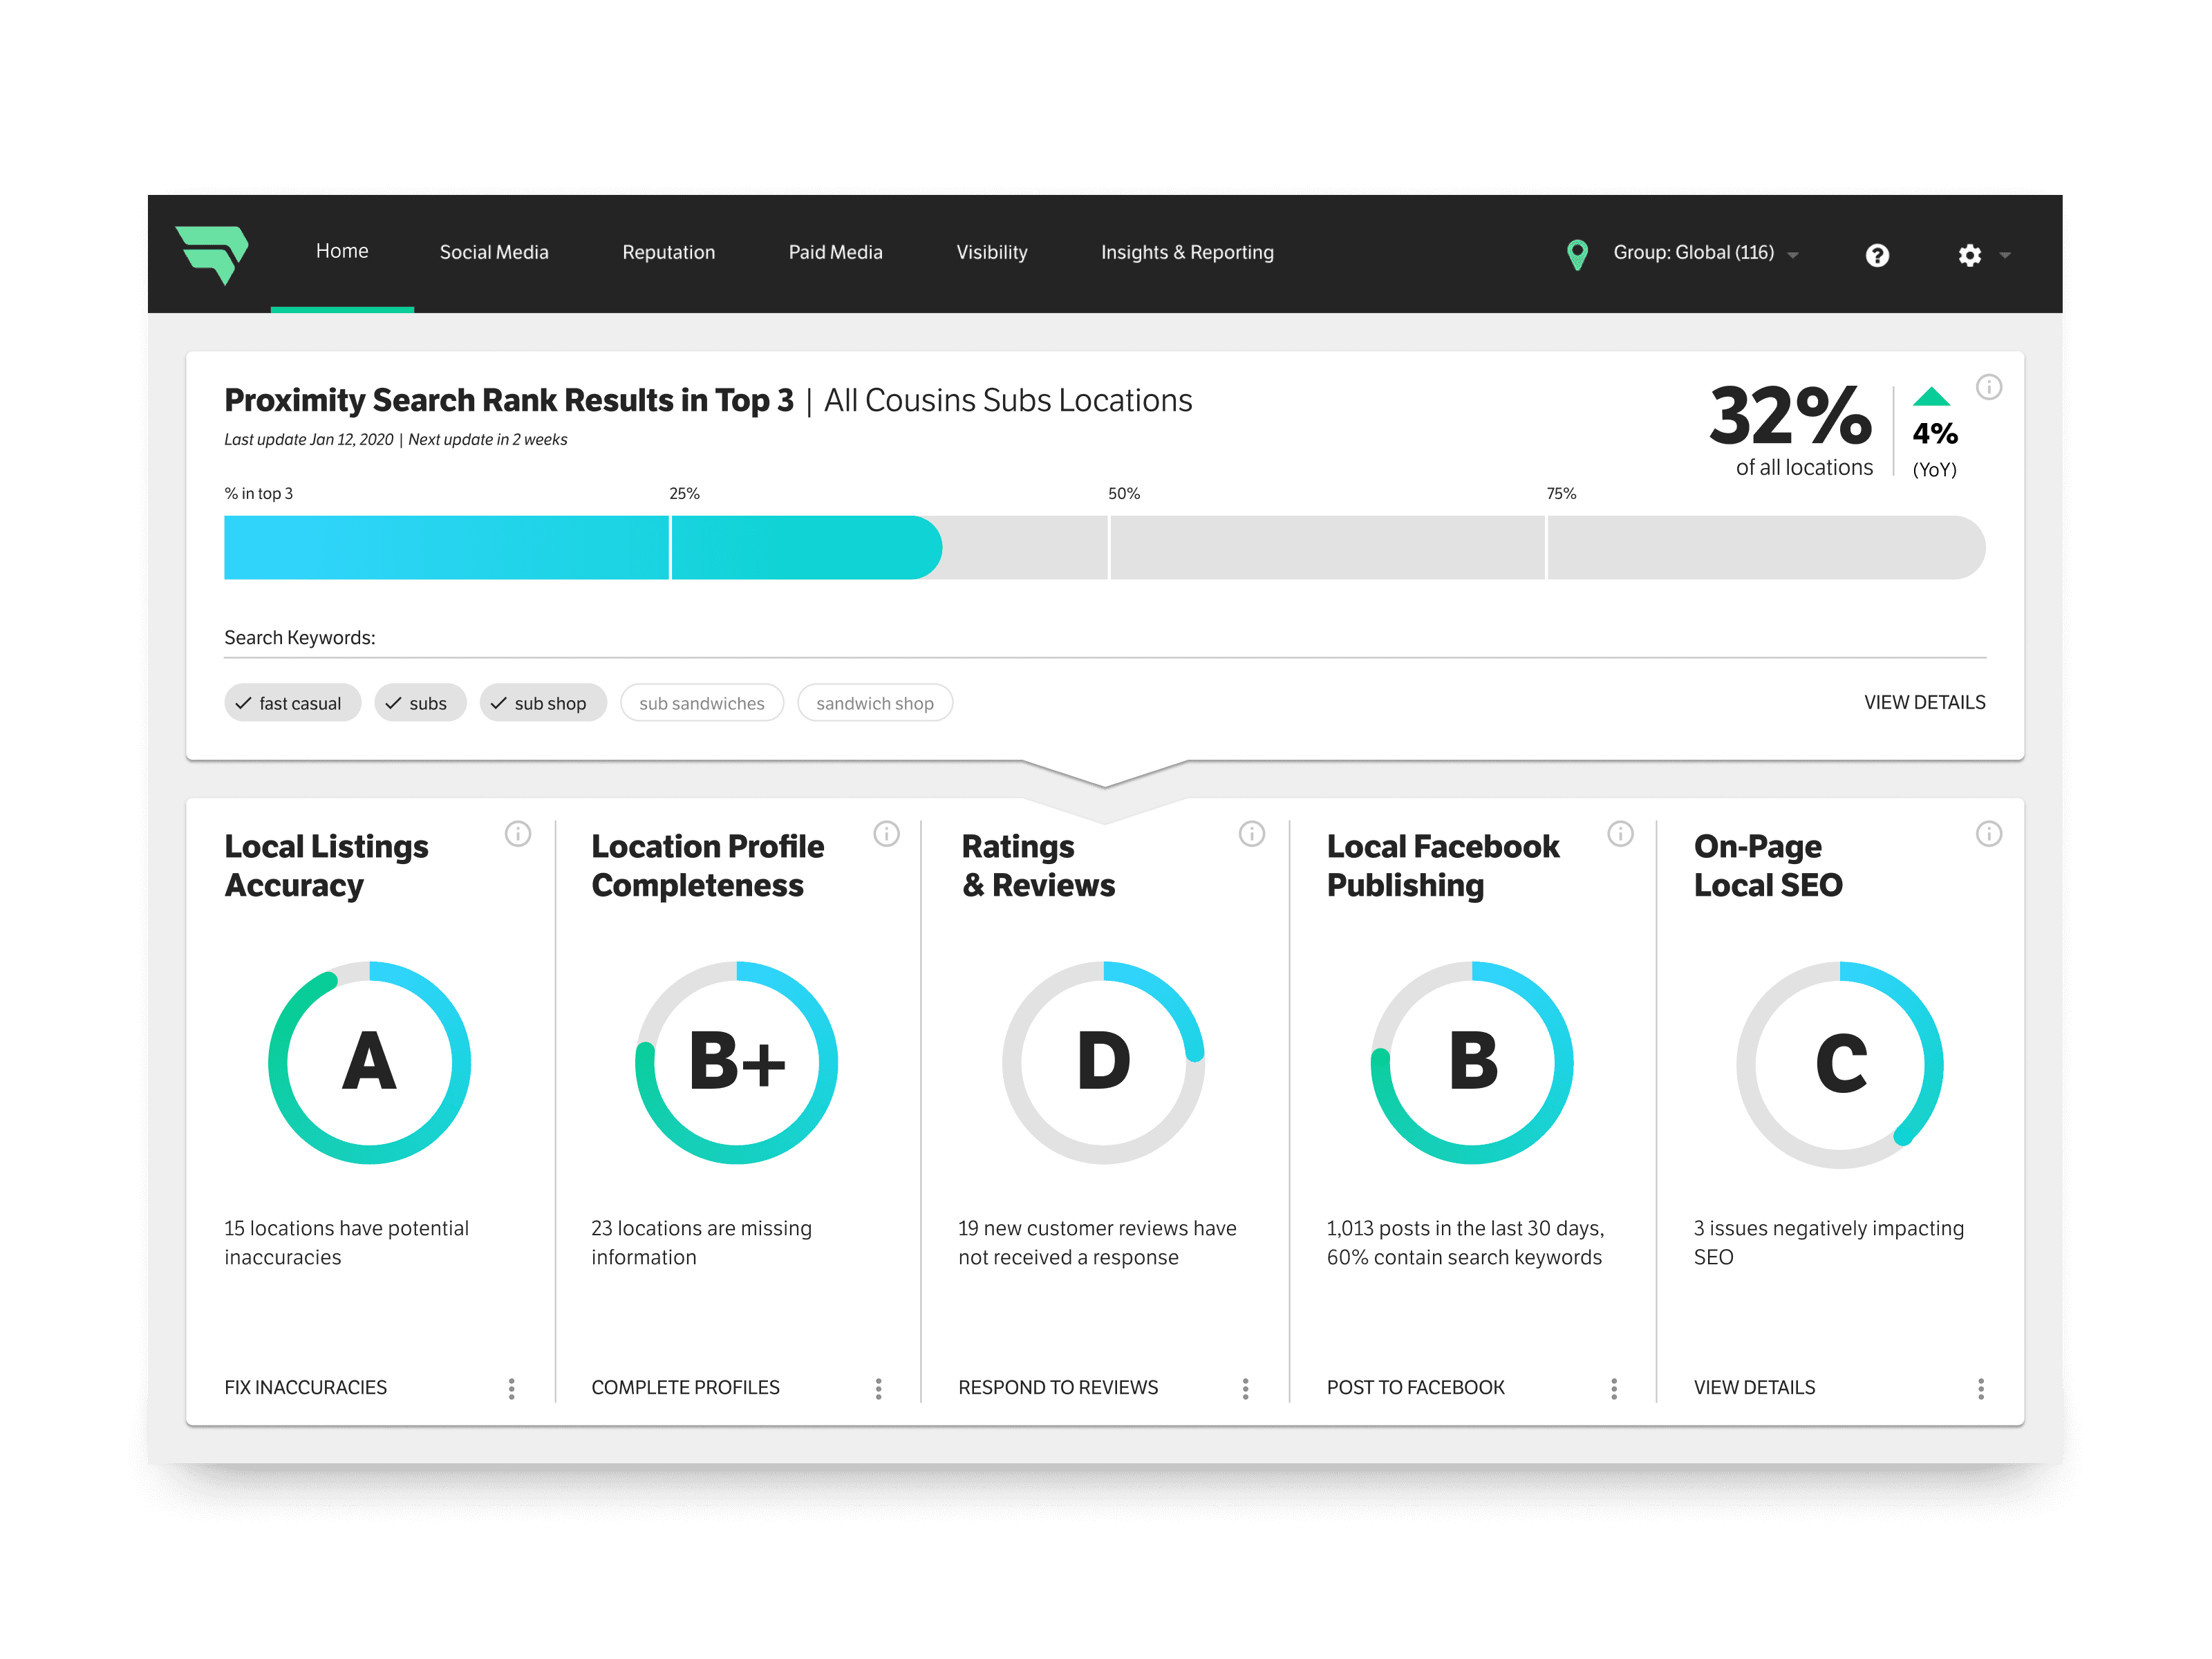This screenshot has height=1659, width=2212.
Task: Click the grade B ring for Facebook Publishing
Action: pos(1472,1062)
